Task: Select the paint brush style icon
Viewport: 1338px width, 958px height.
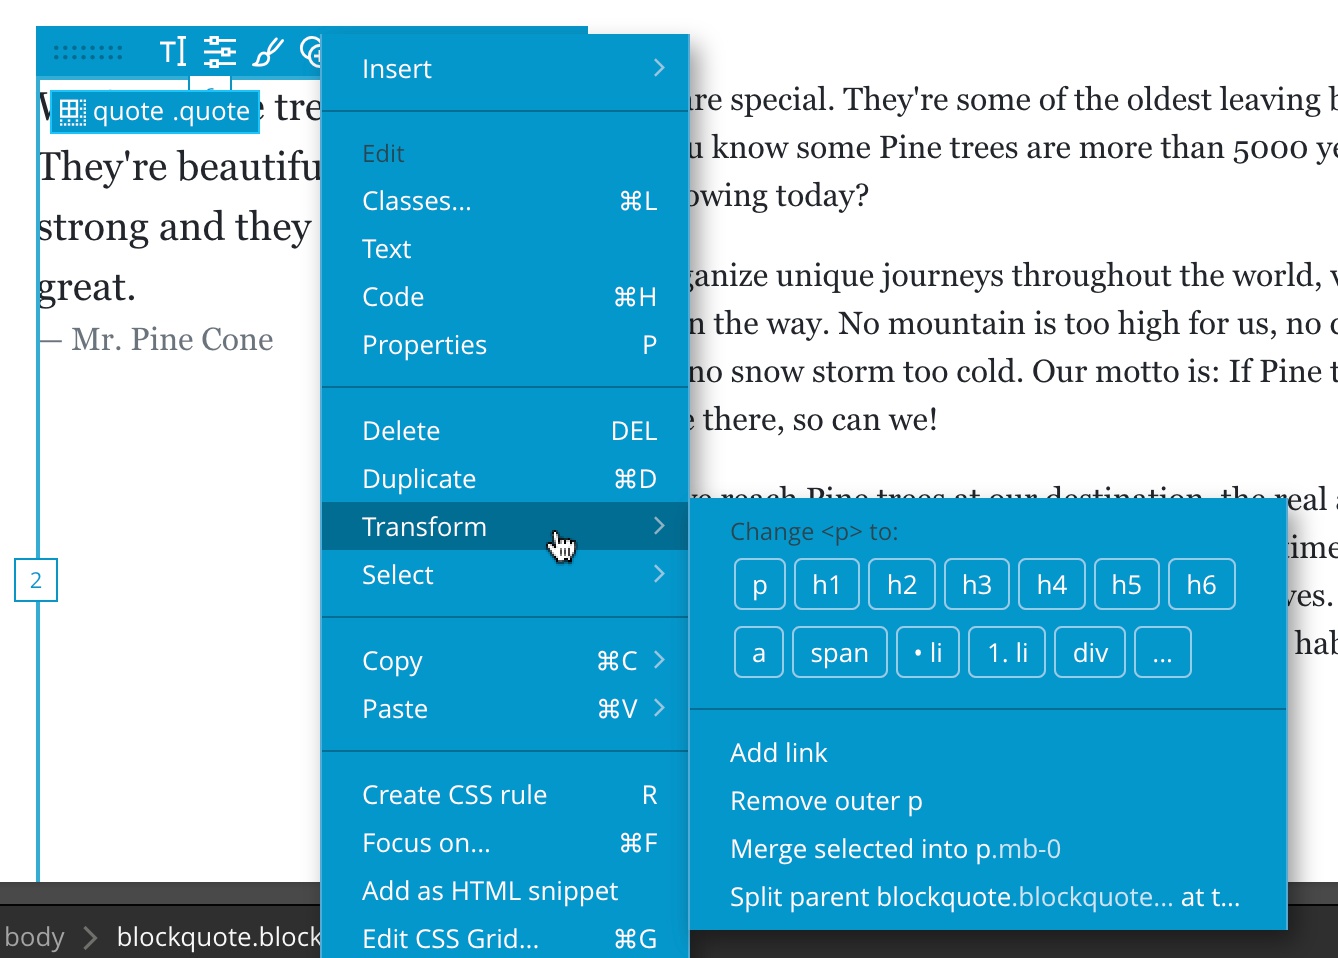Action: click(x=267, y=51)
